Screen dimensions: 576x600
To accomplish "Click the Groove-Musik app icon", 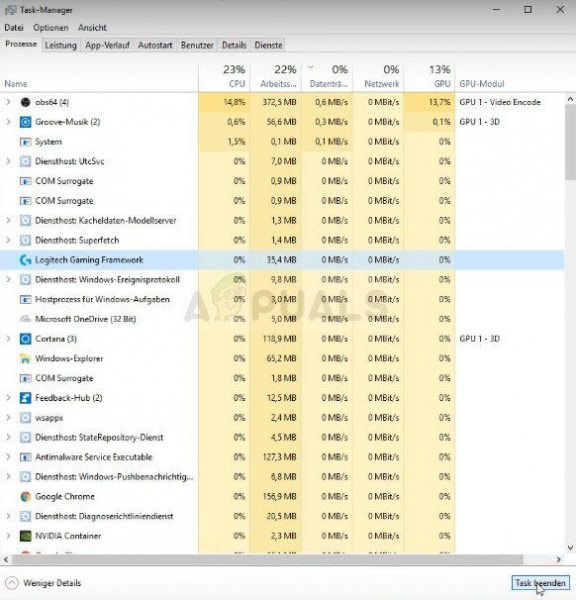I will coord(25,122).
